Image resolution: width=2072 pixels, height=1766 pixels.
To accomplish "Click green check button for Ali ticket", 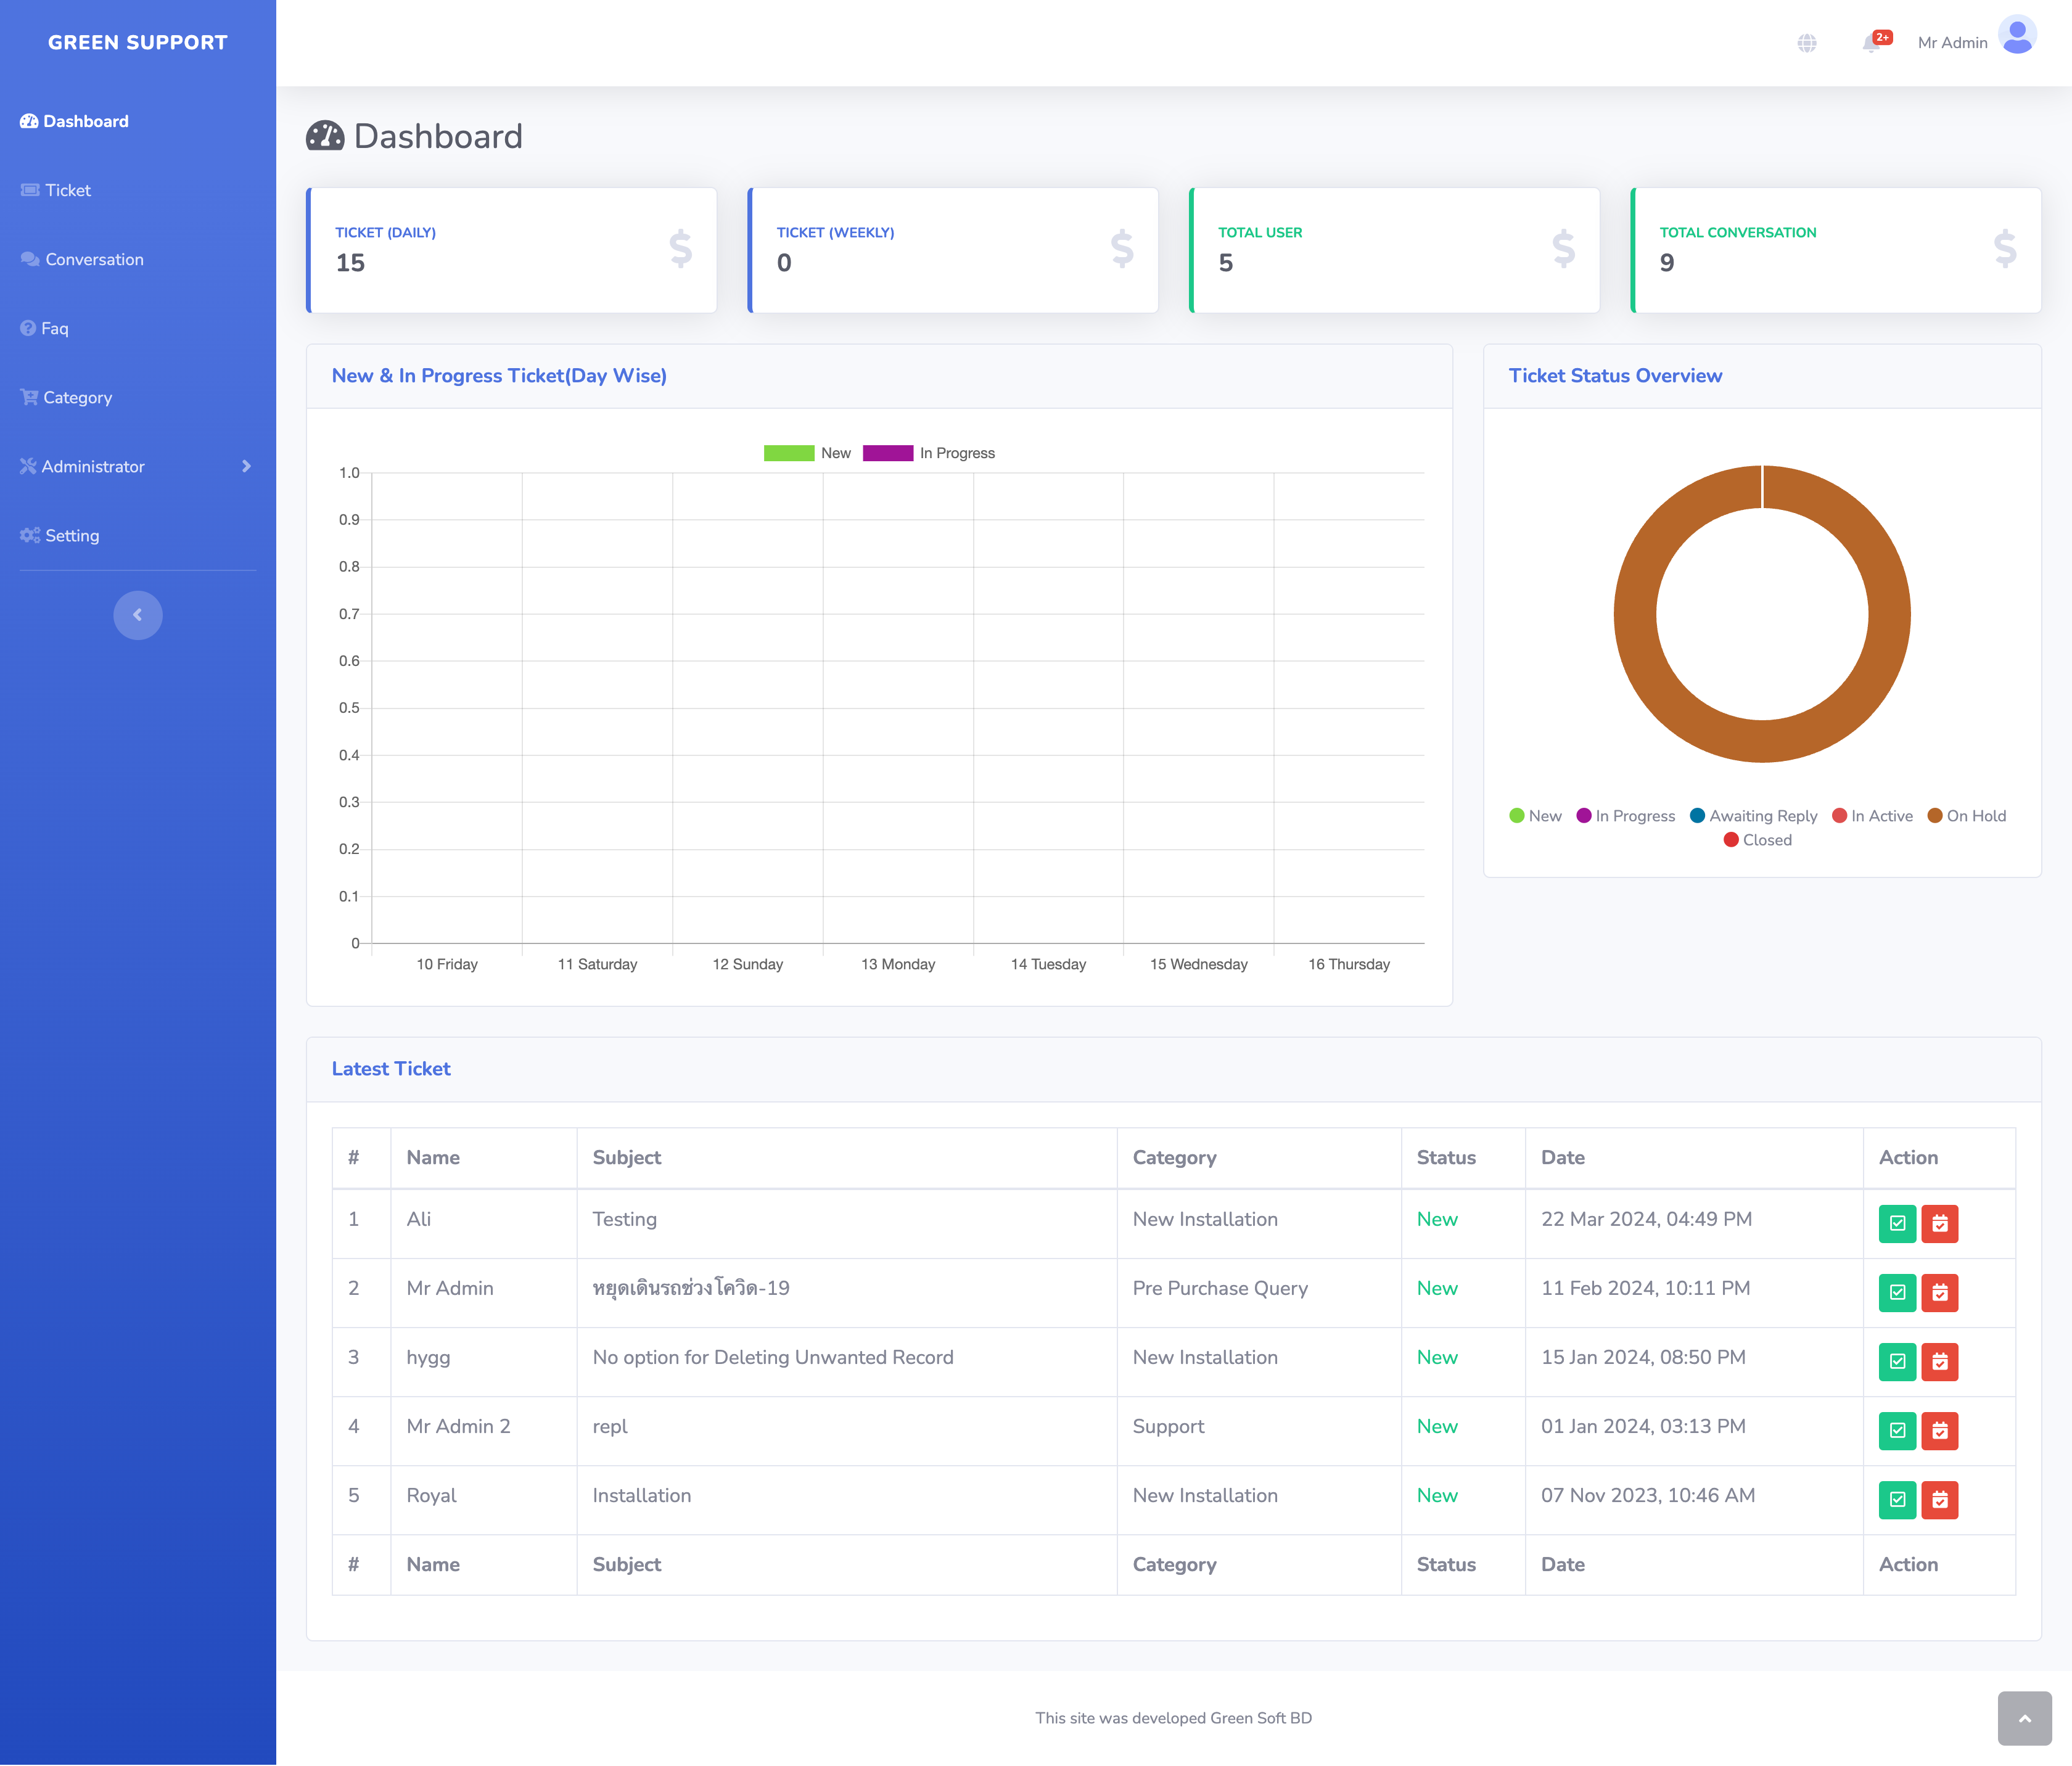I will point(1897,1223).
